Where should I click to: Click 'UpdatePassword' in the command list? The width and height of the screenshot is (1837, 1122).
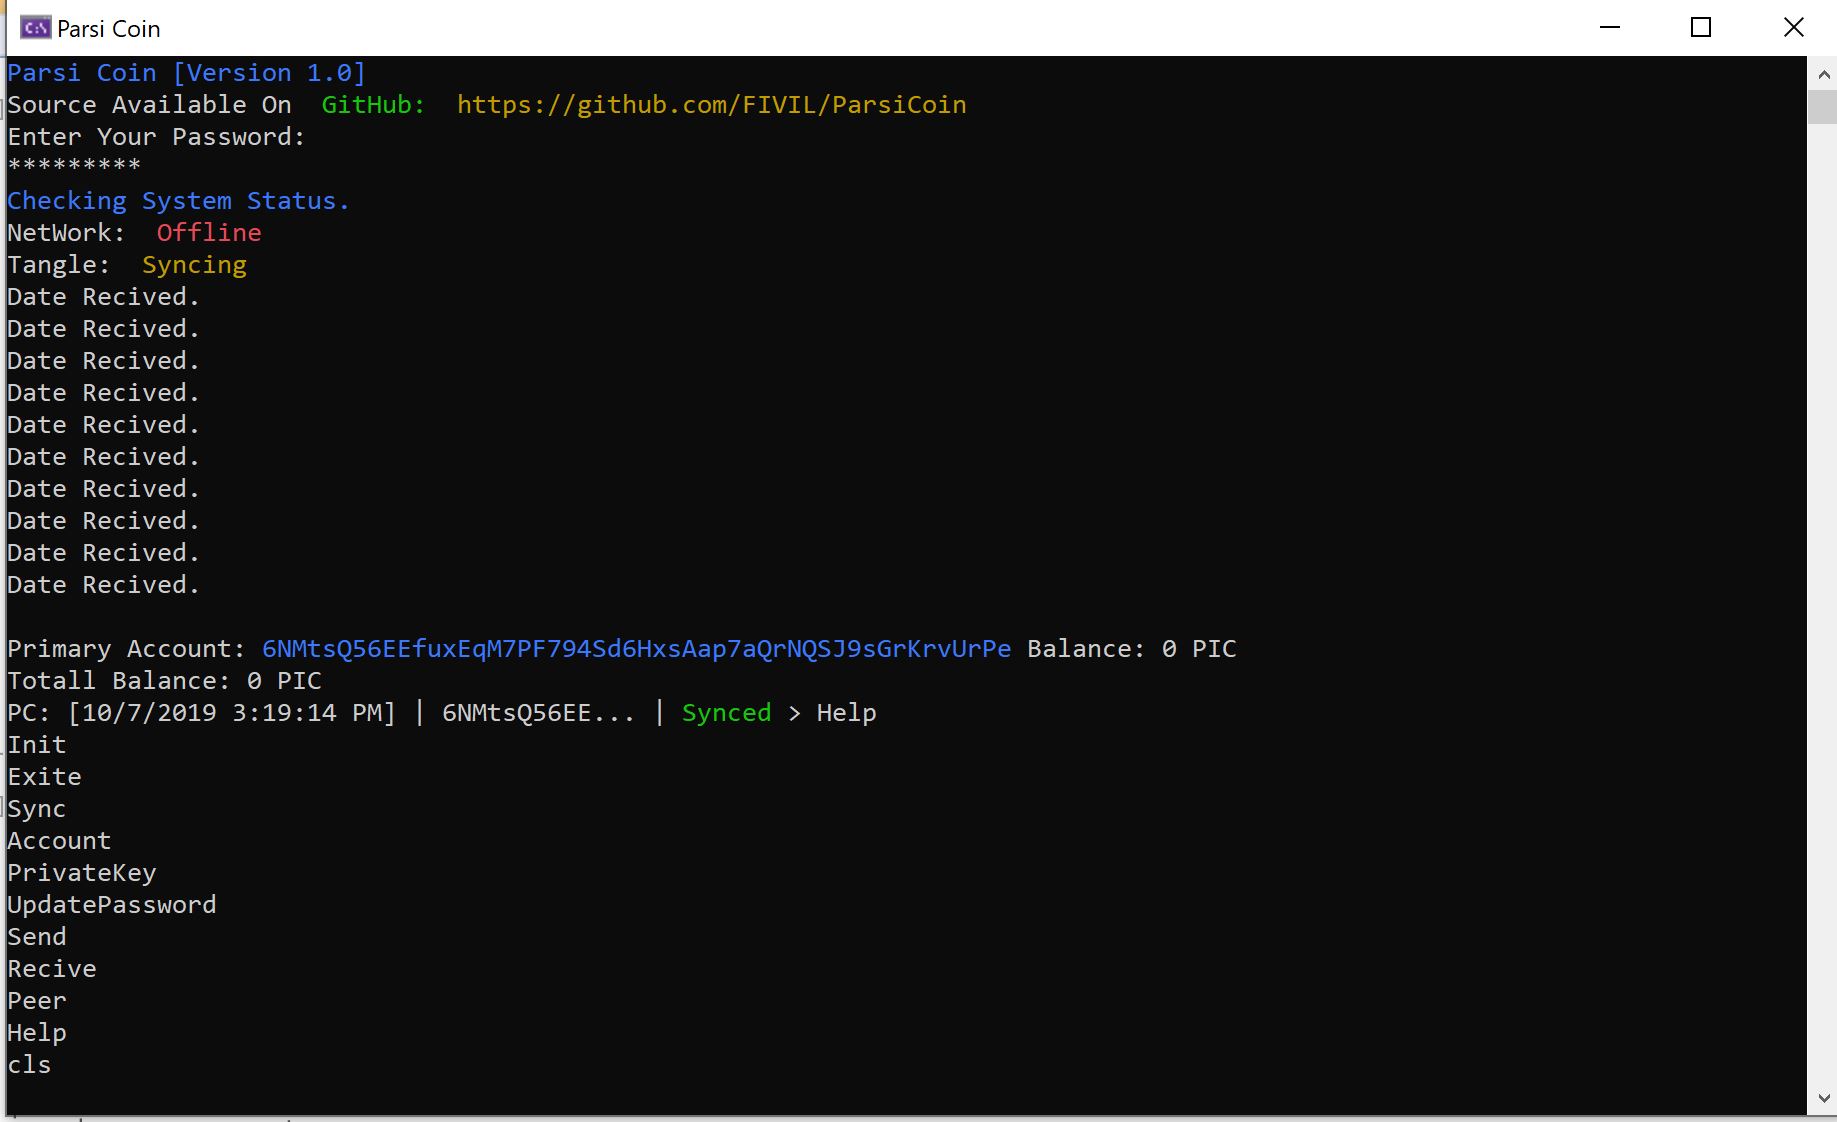tap(112, 905)
